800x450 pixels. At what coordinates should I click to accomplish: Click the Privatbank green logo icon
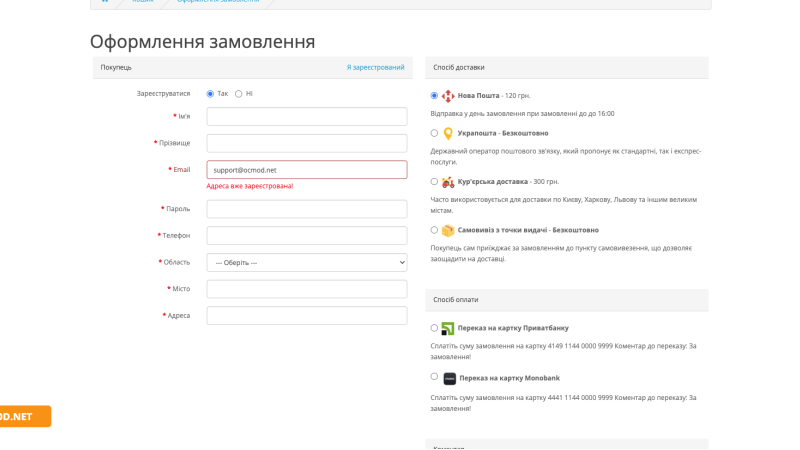447,329
